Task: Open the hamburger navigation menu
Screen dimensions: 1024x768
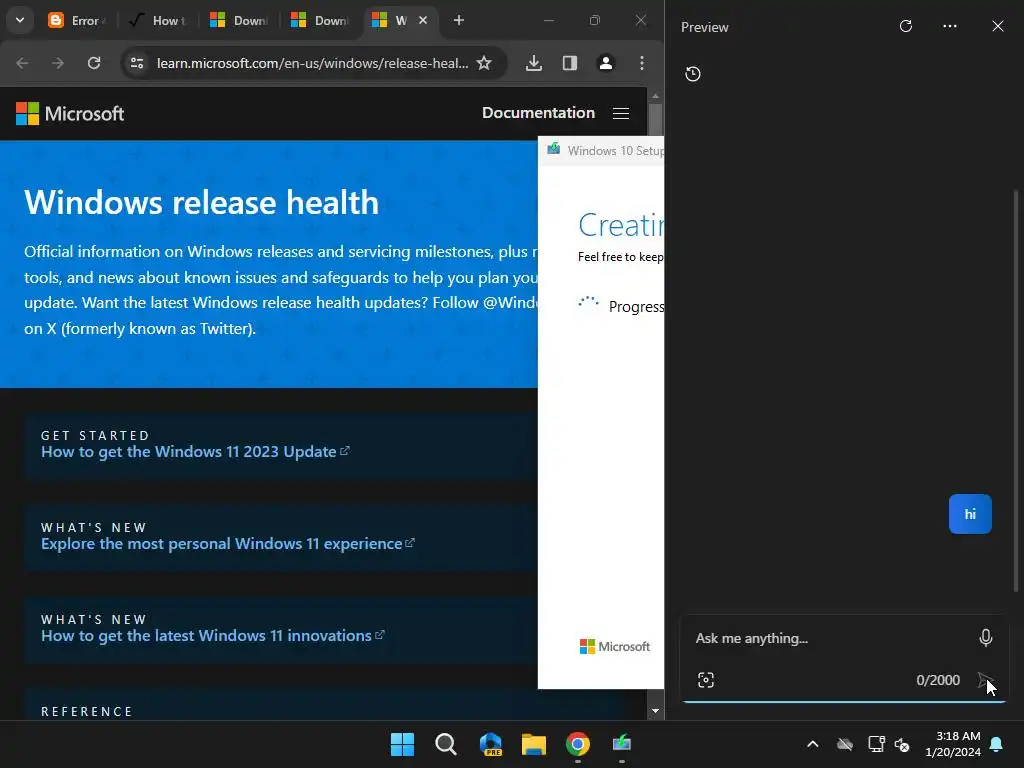Action: [x=621, y=113]
